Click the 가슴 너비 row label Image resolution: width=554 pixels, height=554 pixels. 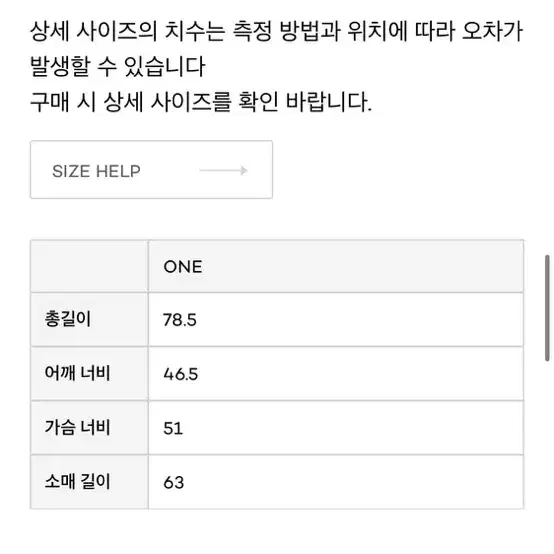point(77,427)
